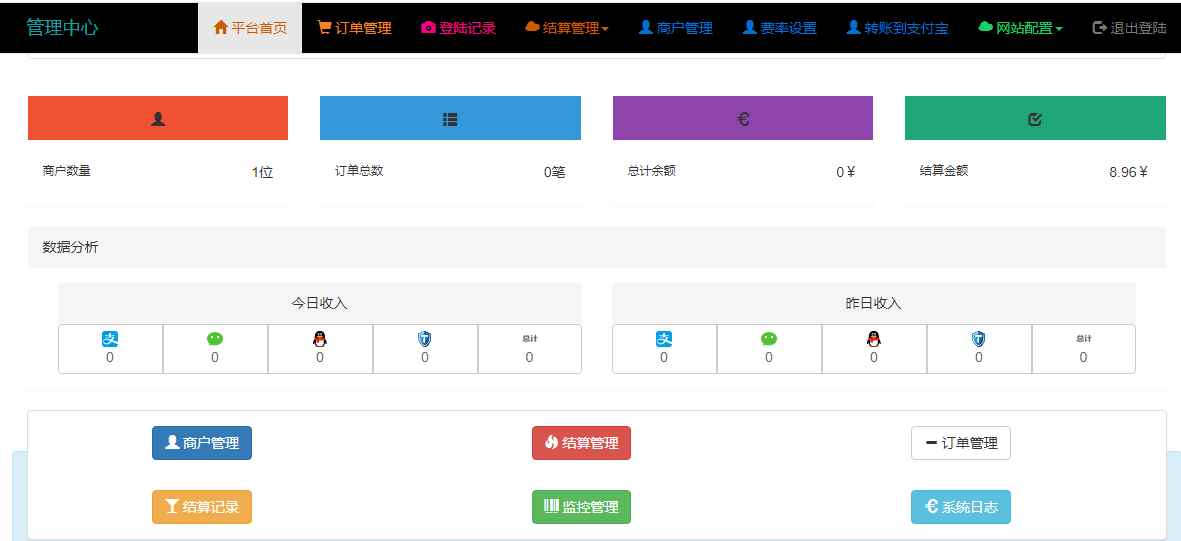Click the blue 商户管理 button

202,443
